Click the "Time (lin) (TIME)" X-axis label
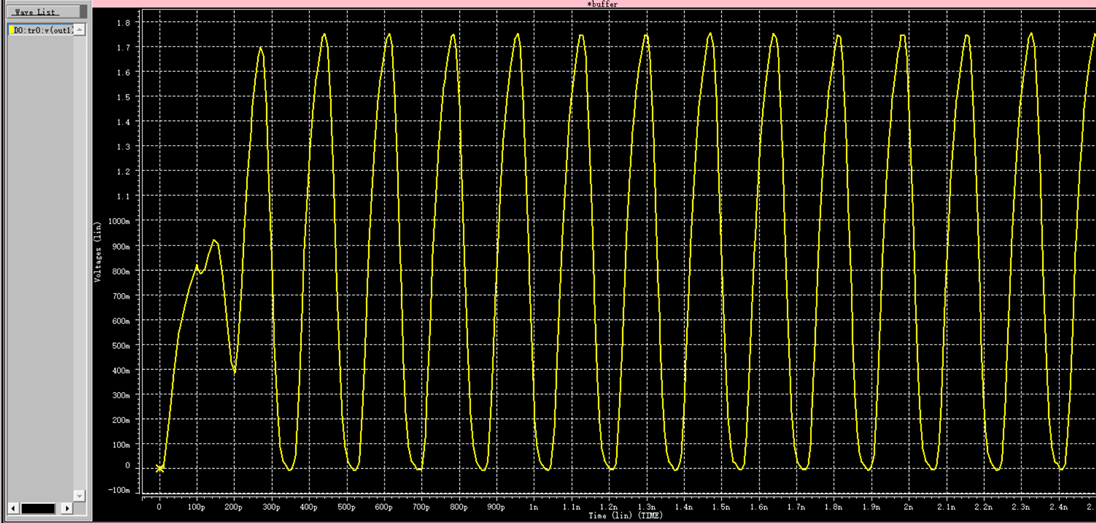This screenshot has width=1096, height=523. pyautogui.click(x=626, y=515)
